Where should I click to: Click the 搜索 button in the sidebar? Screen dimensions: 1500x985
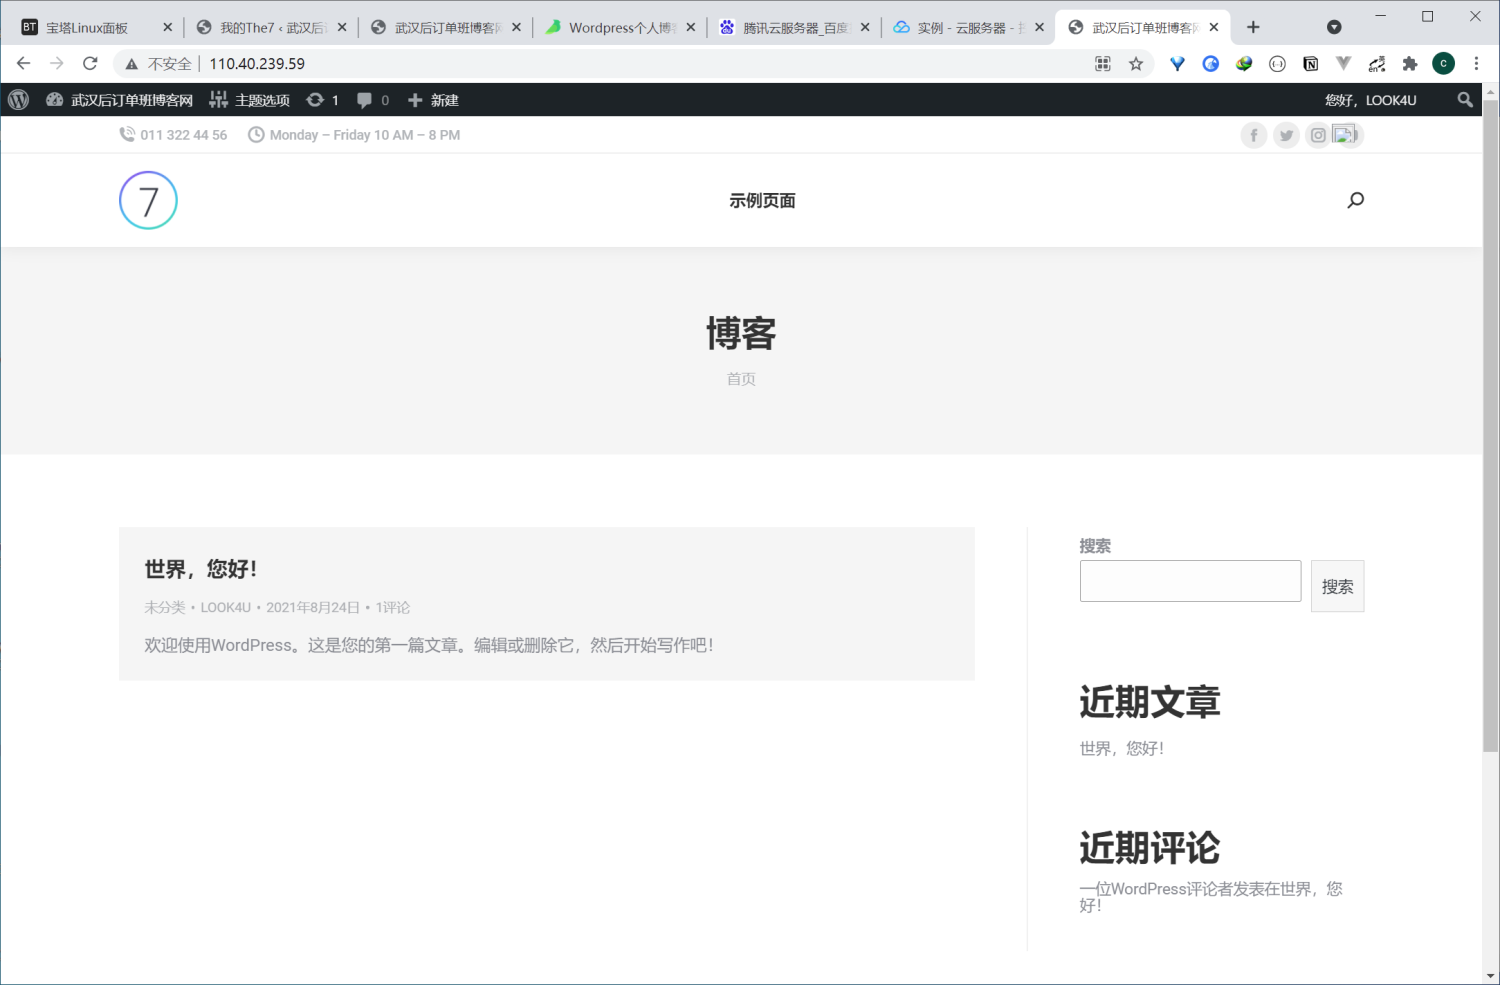[1337, 586]
